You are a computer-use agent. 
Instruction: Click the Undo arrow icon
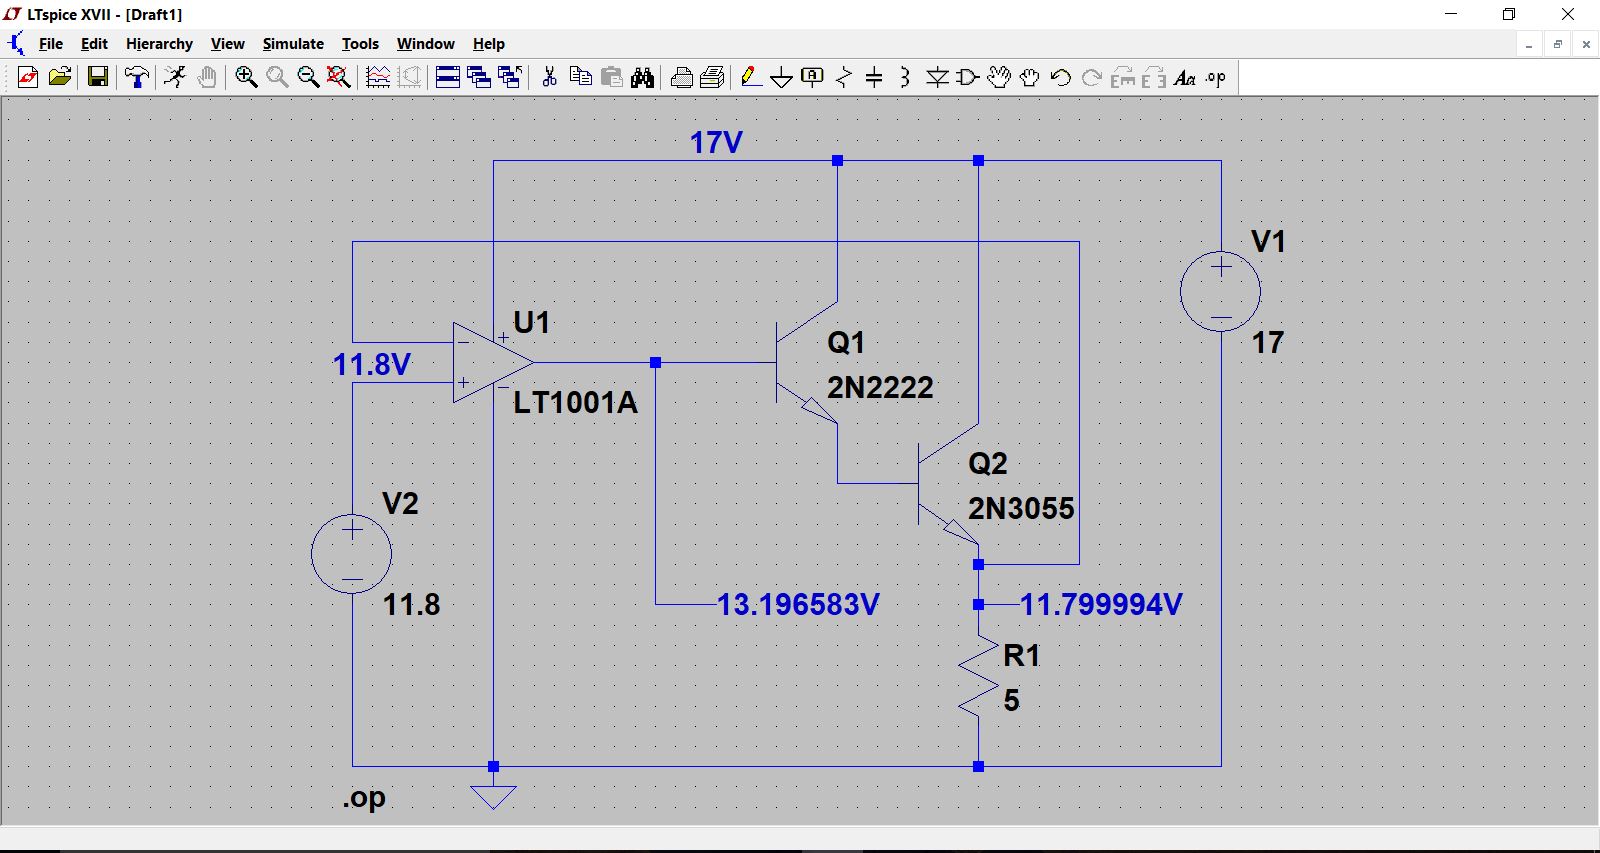(1061, 77)
